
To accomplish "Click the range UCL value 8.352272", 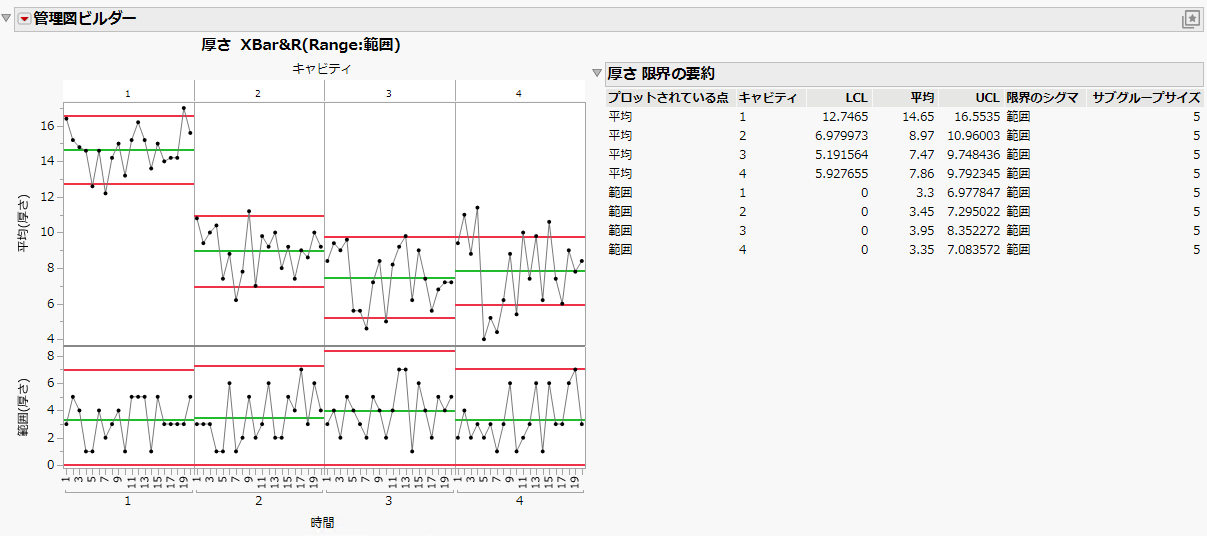I will coord(971,230).
